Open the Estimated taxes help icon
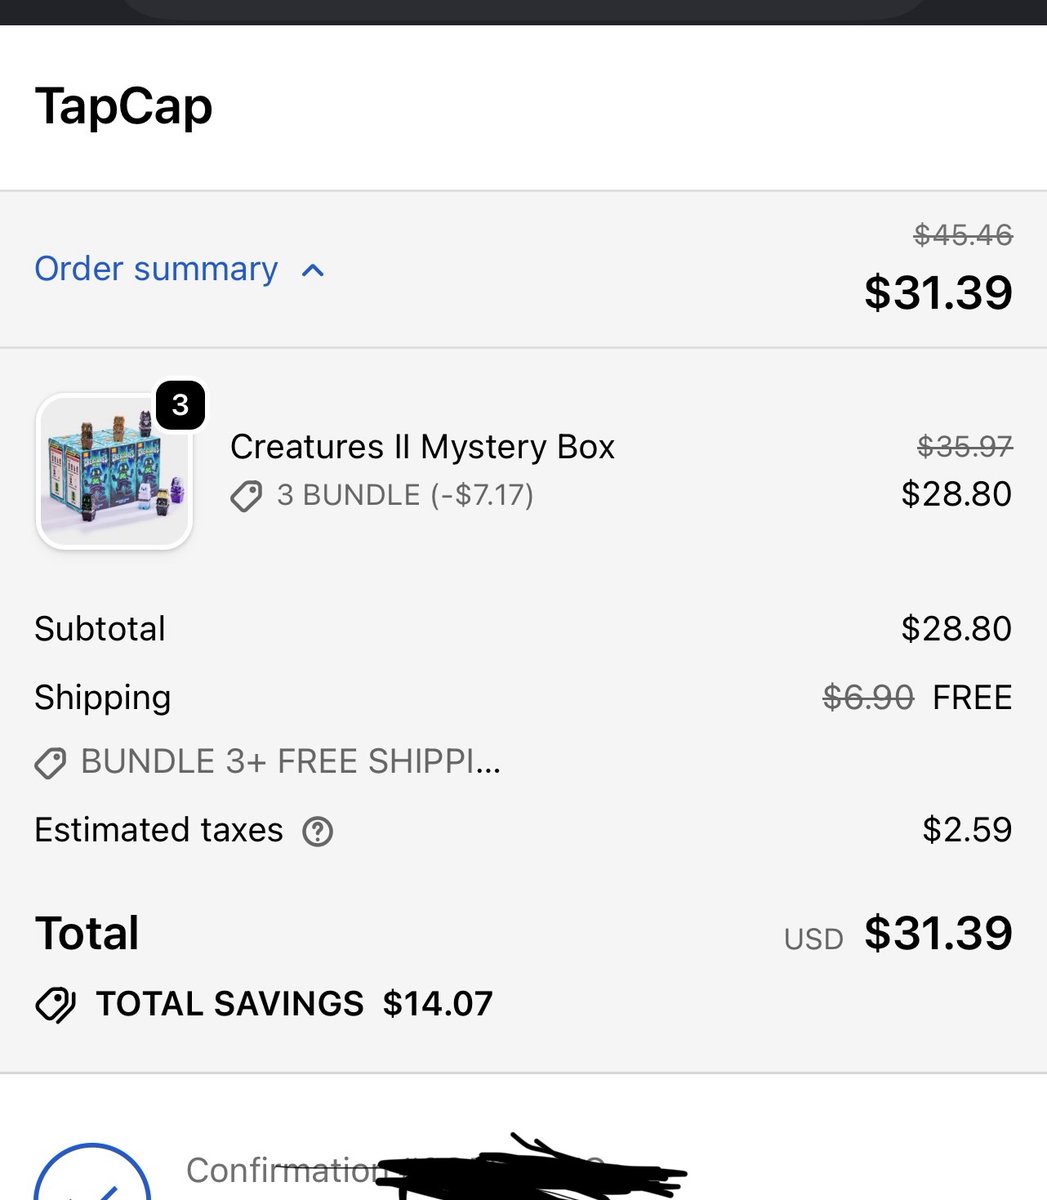The width and height of the screenshot is (1047, 1200). pyautogui.click(x=318, y=831)
